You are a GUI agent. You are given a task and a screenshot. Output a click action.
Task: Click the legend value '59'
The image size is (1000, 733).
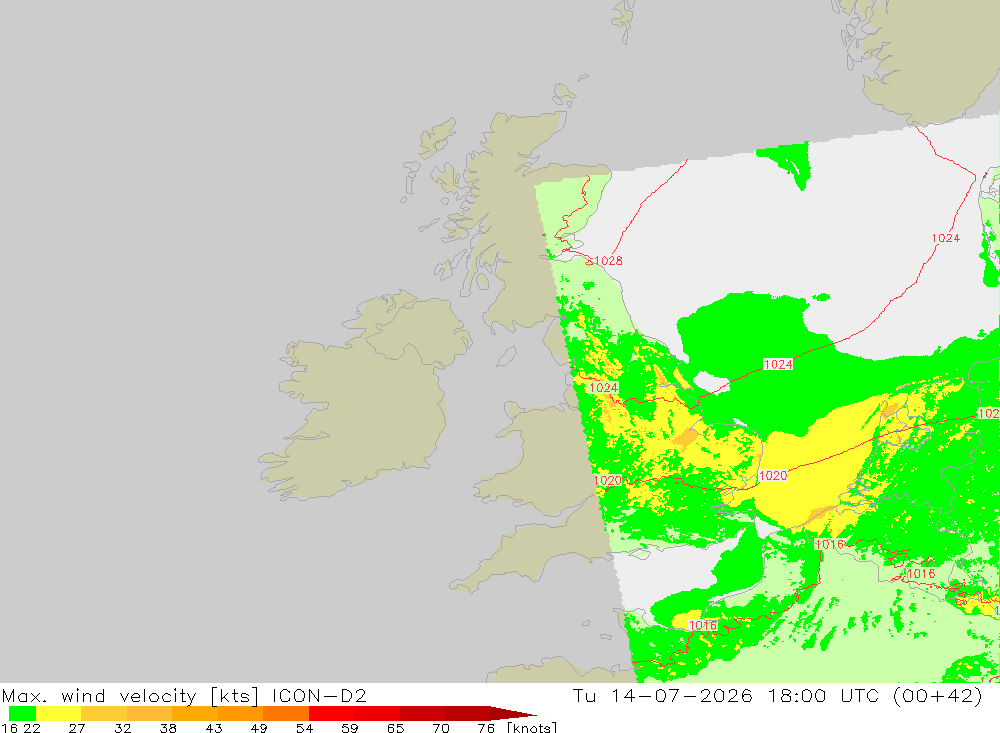click(349, 728)
